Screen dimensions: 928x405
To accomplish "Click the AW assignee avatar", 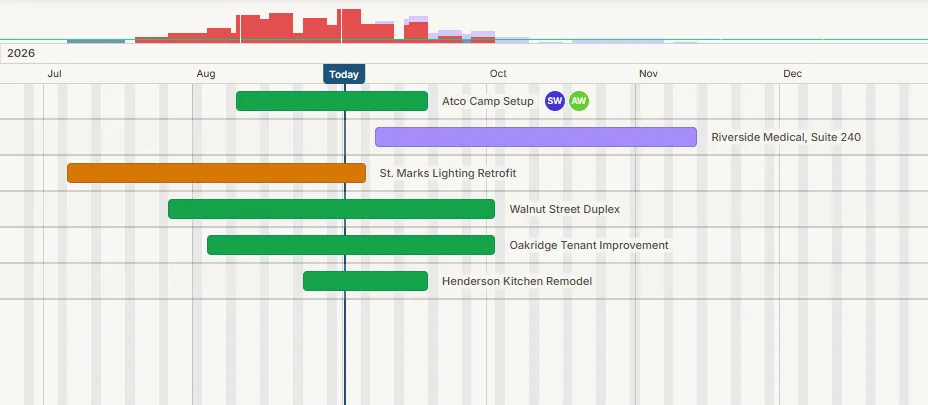I will pos(579,101).
